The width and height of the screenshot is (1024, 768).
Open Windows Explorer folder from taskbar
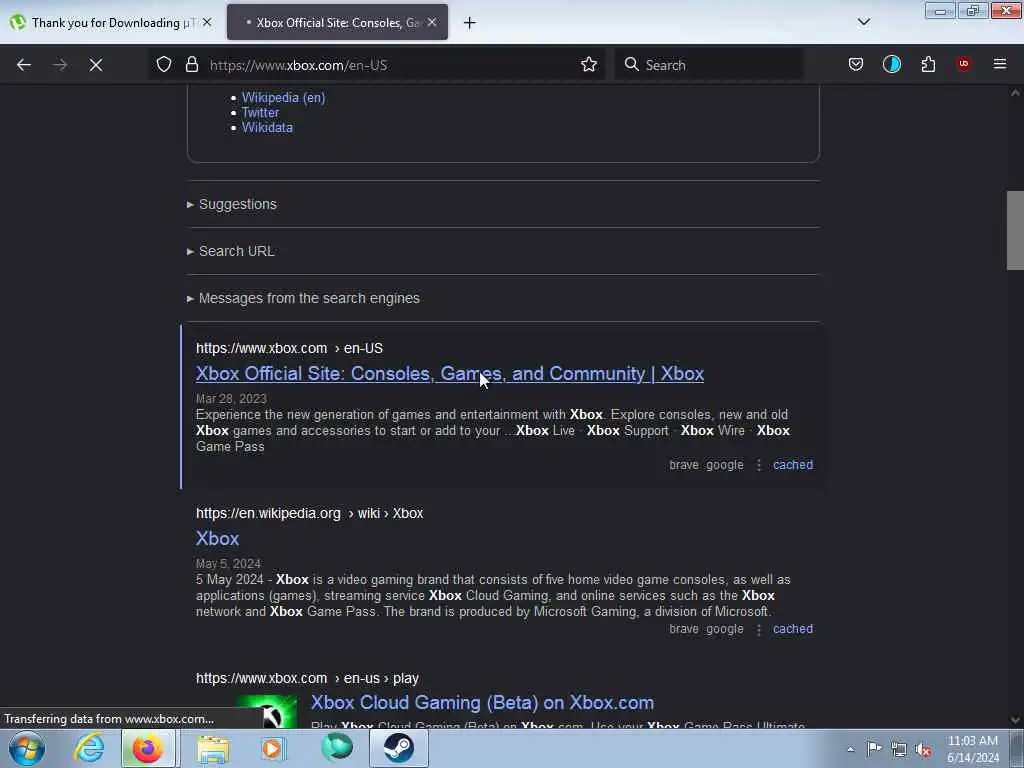click(213, 748)
